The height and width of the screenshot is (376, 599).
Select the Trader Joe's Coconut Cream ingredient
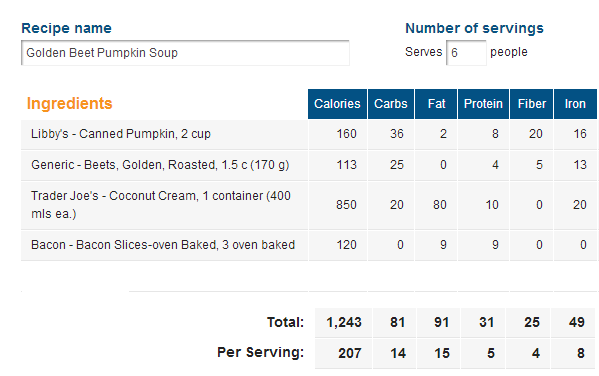pos(161,205)
